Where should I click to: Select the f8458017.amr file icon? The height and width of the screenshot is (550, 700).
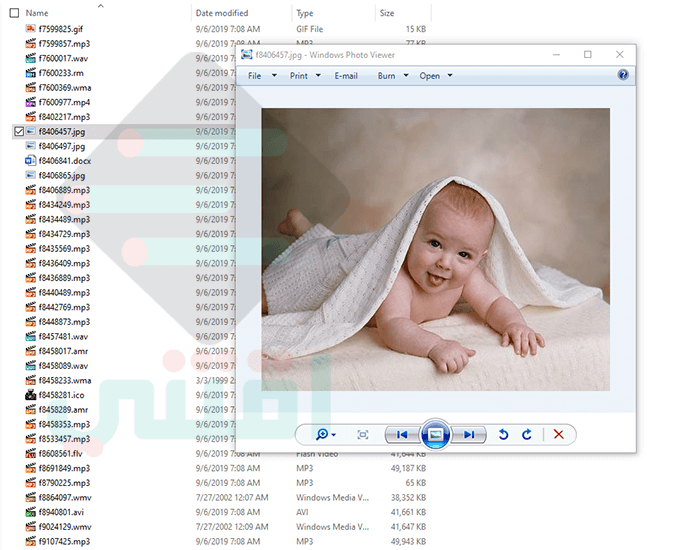(x=30, y=351)
